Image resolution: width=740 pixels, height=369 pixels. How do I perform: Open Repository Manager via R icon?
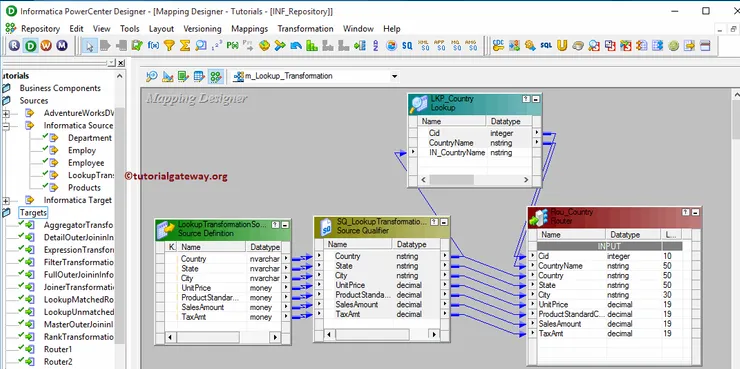click(15, 46)
